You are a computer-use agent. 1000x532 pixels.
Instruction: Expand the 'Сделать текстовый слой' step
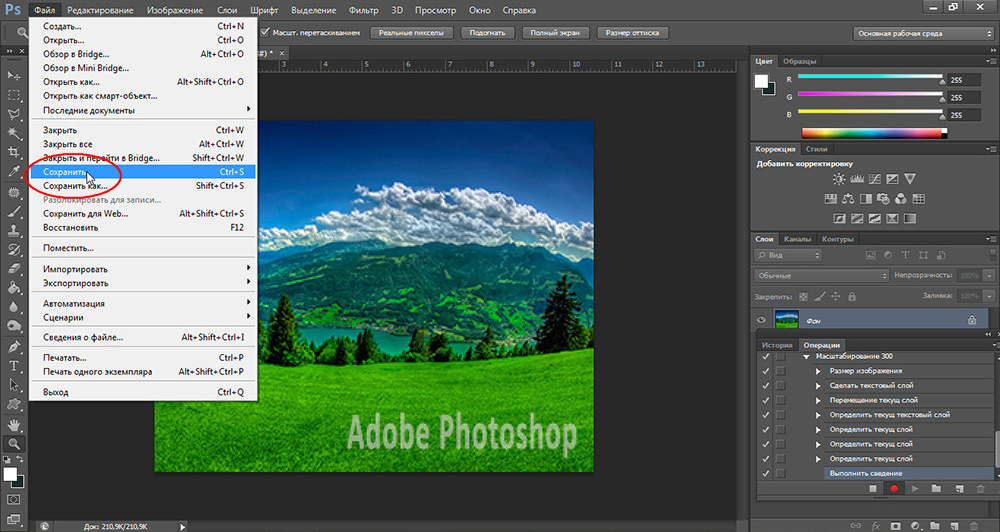(818, 385)
